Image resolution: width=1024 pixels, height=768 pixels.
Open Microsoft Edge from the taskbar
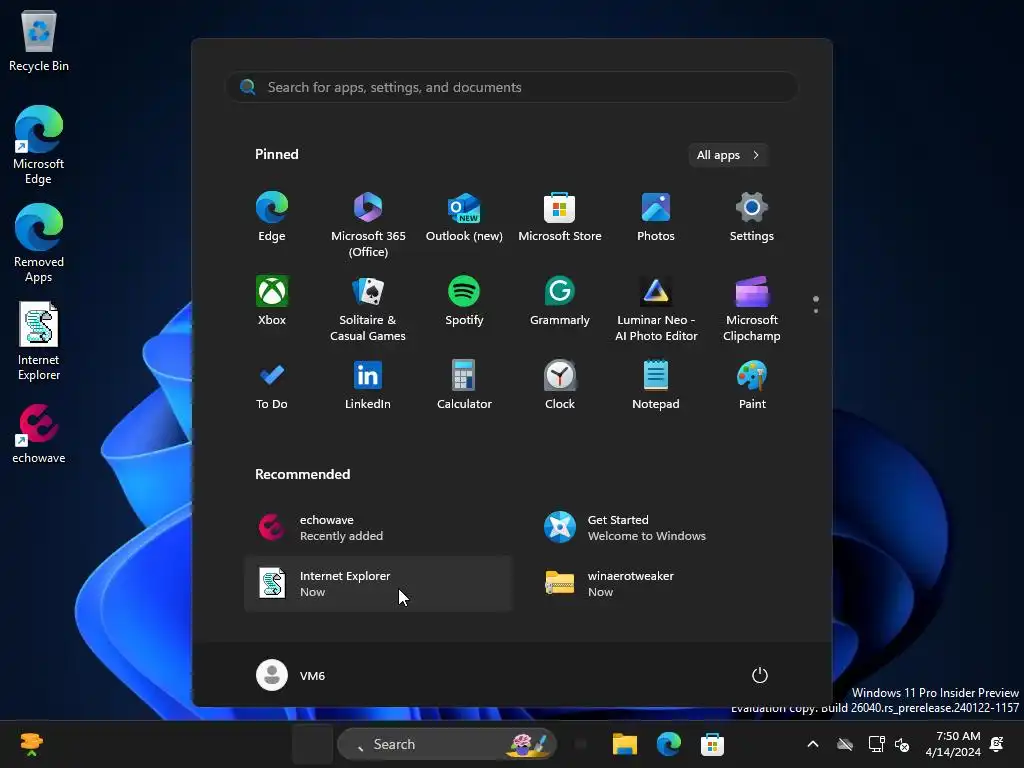coord(669,744)
